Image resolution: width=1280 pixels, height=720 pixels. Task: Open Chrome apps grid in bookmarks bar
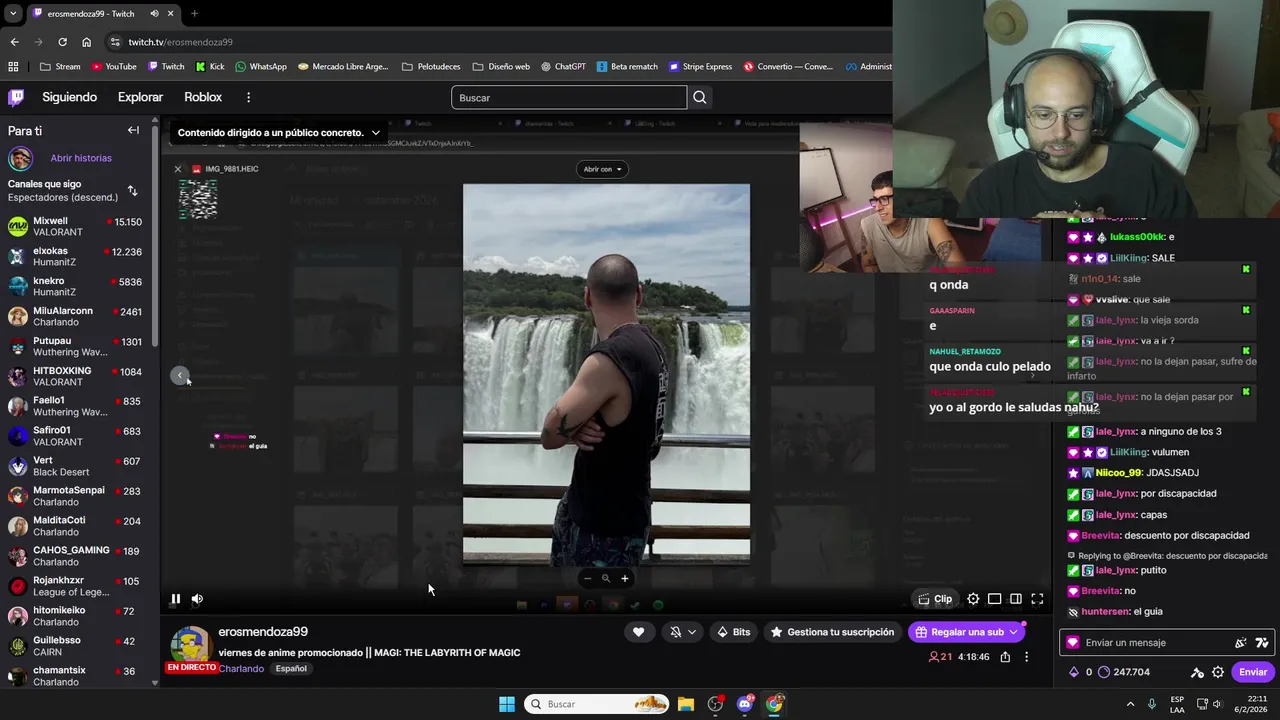(13, 67)
